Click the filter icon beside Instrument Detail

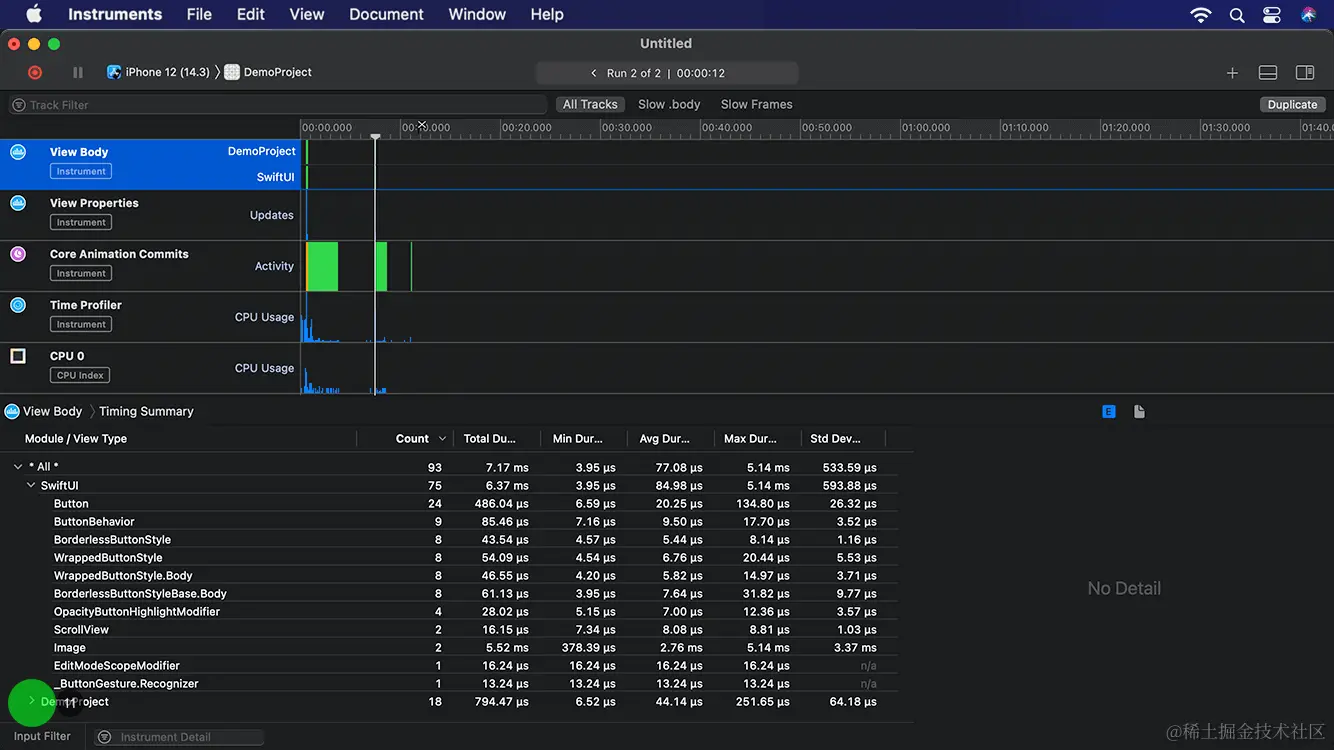(x=105, y=737)
